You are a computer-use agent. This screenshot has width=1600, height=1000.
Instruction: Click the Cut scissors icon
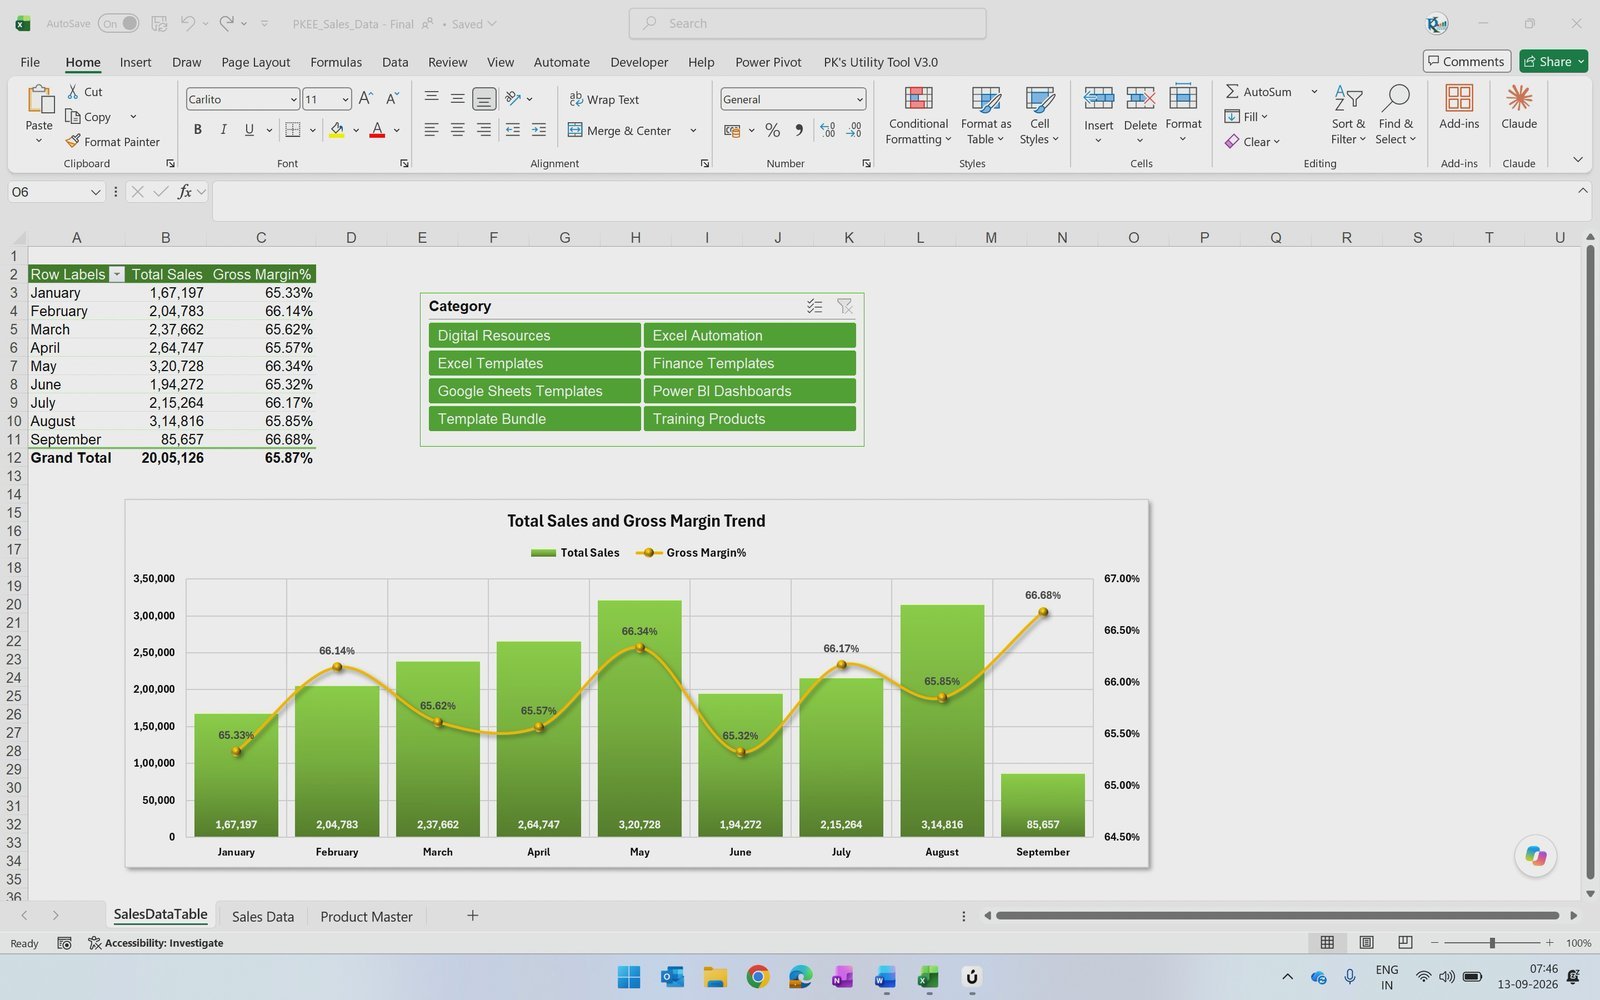[73, 91]
